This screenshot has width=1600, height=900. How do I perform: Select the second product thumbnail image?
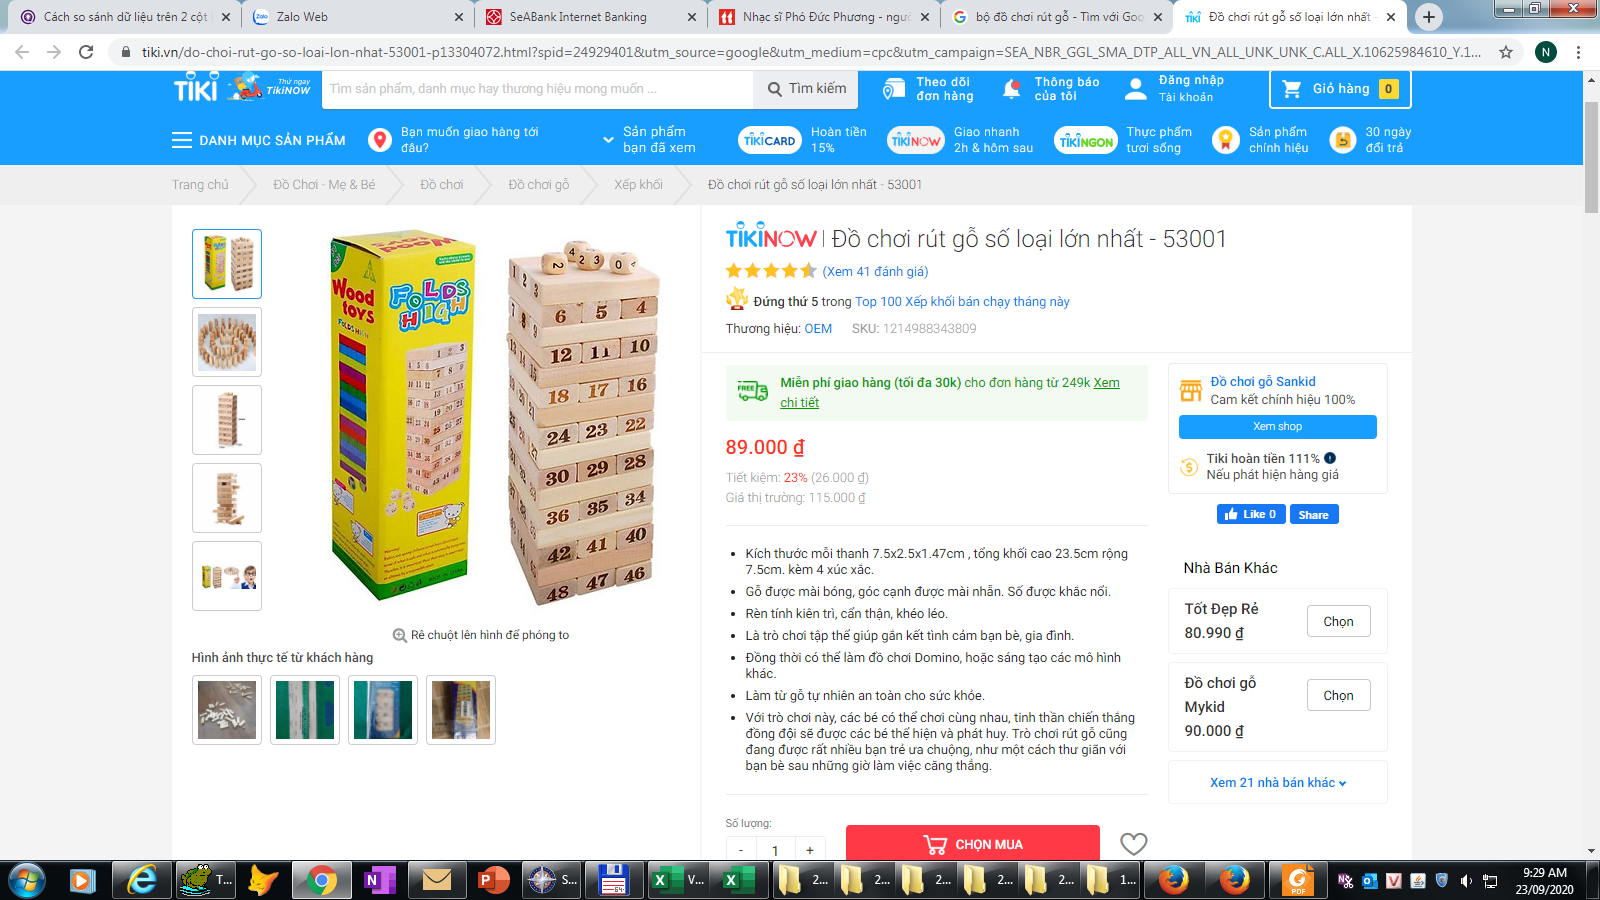tap(227, 342)
